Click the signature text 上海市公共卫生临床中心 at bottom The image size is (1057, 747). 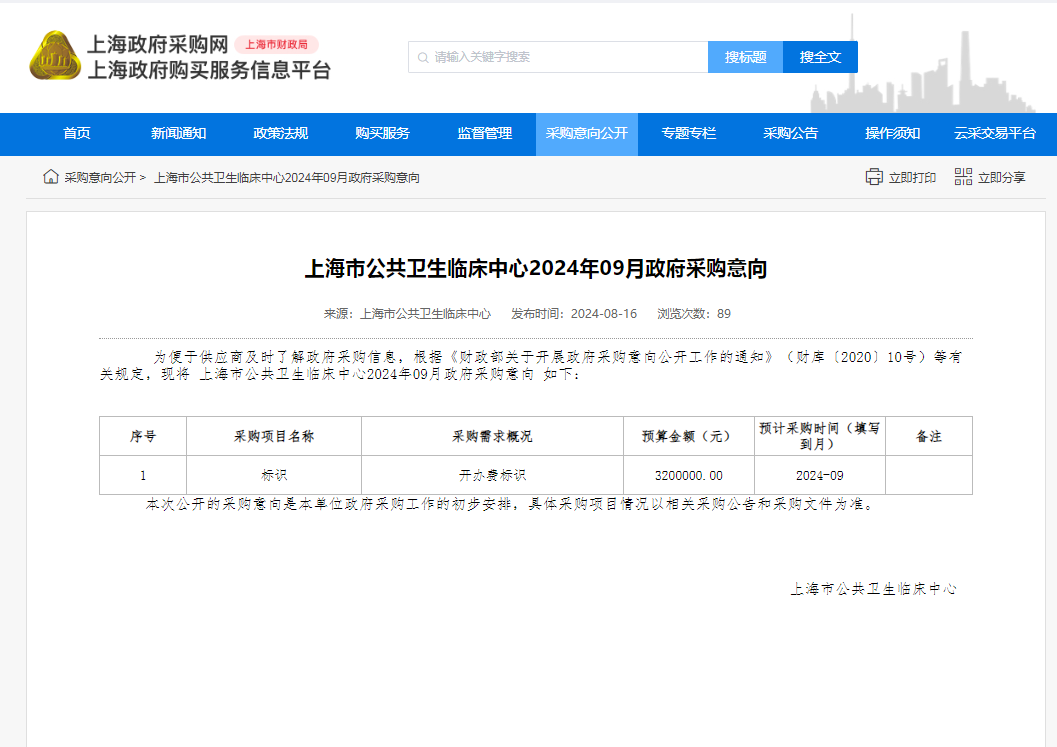[873, 589]
